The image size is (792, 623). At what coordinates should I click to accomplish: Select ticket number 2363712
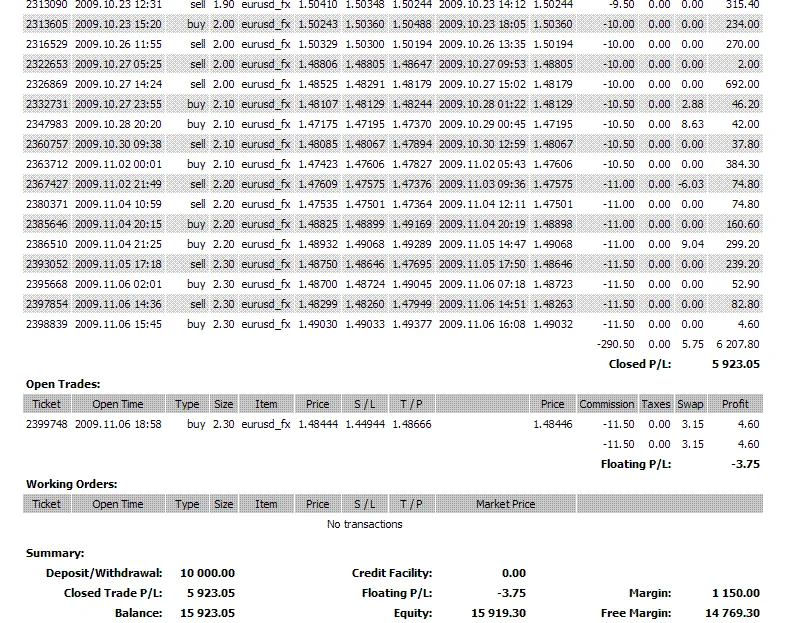click(x=46, y=164)
